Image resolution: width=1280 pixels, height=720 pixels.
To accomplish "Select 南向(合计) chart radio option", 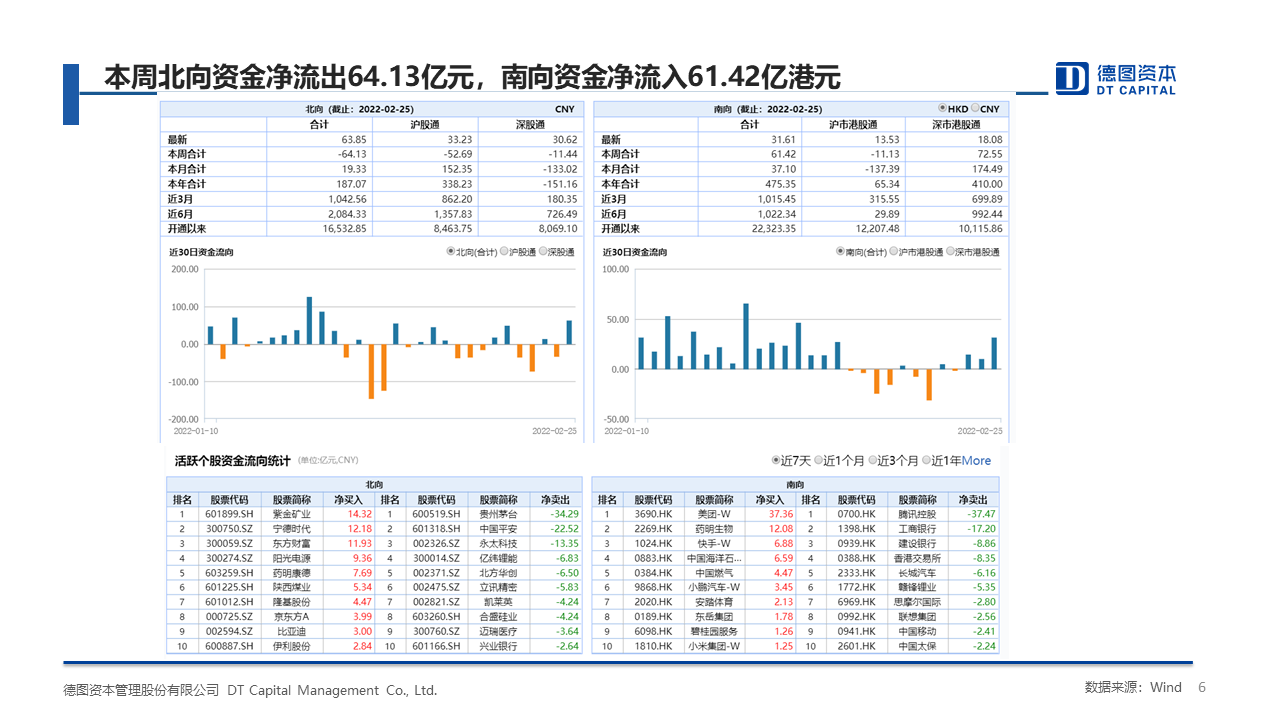I will [x=841, y=252].
